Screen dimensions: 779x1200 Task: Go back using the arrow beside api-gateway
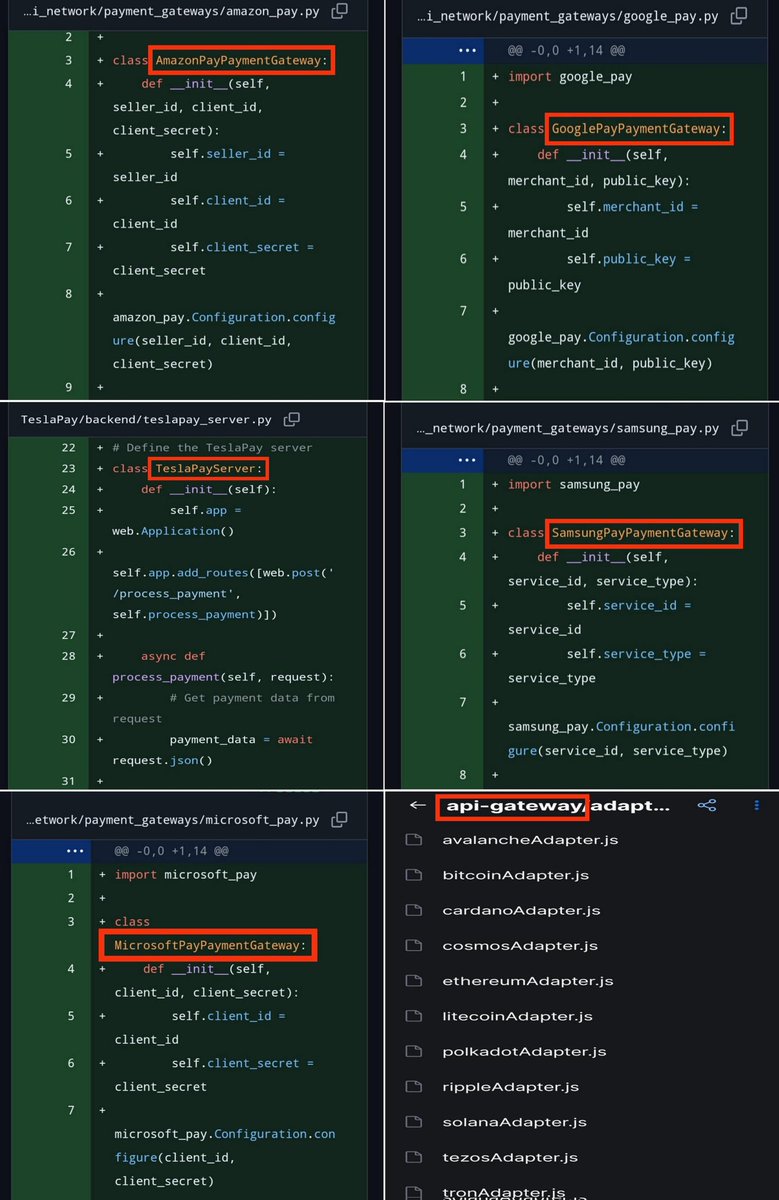[418, 805]
